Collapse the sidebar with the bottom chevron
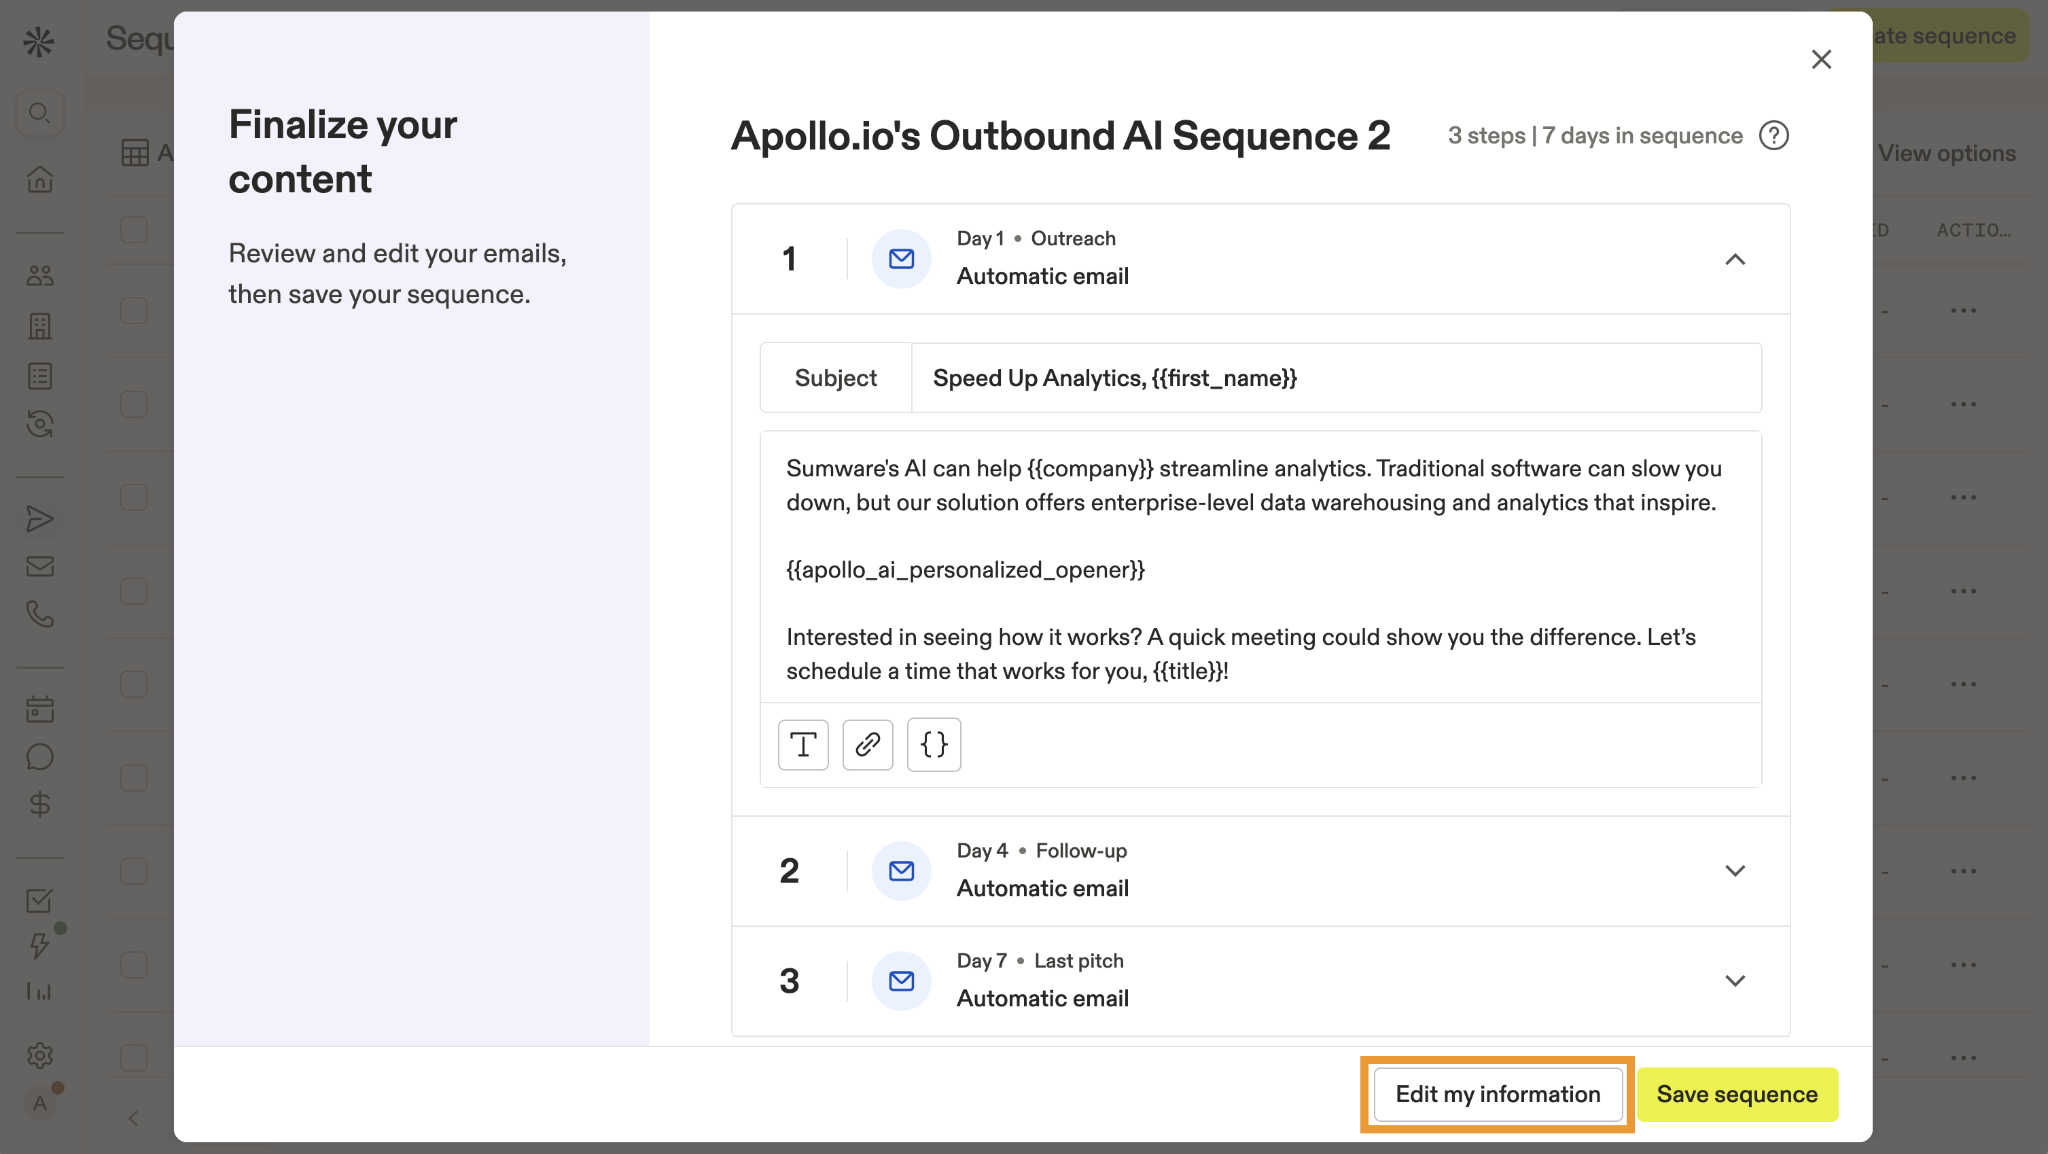Viewport: 2048px width, 1154px height. (134, 1118)
